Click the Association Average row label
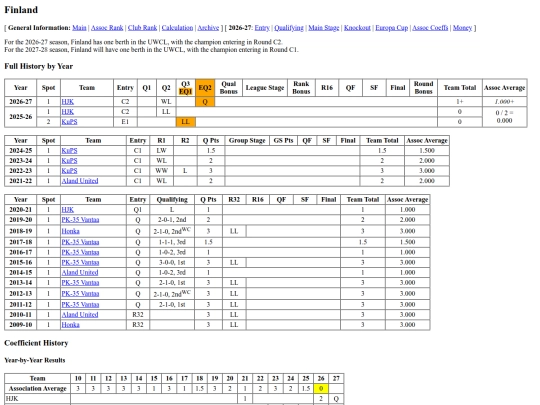The width and height of the screenshot is (540, 405). [x=38, y=388]
